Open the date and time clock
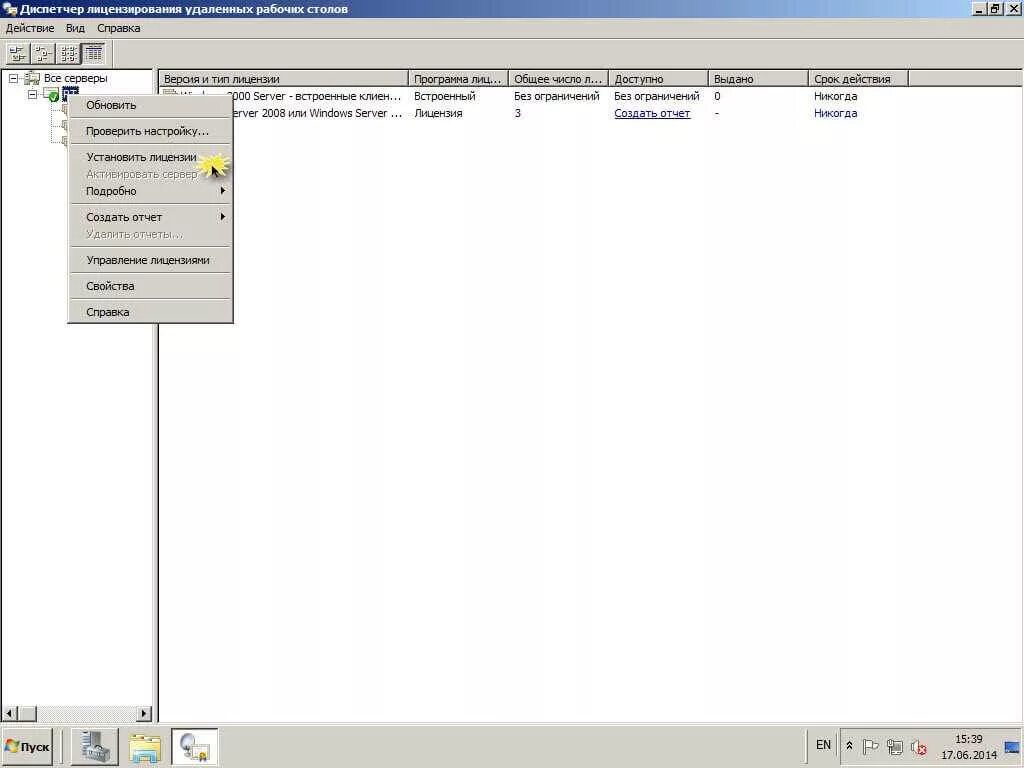The width and height of the screenshot is (1024, 768). point(968,747)
